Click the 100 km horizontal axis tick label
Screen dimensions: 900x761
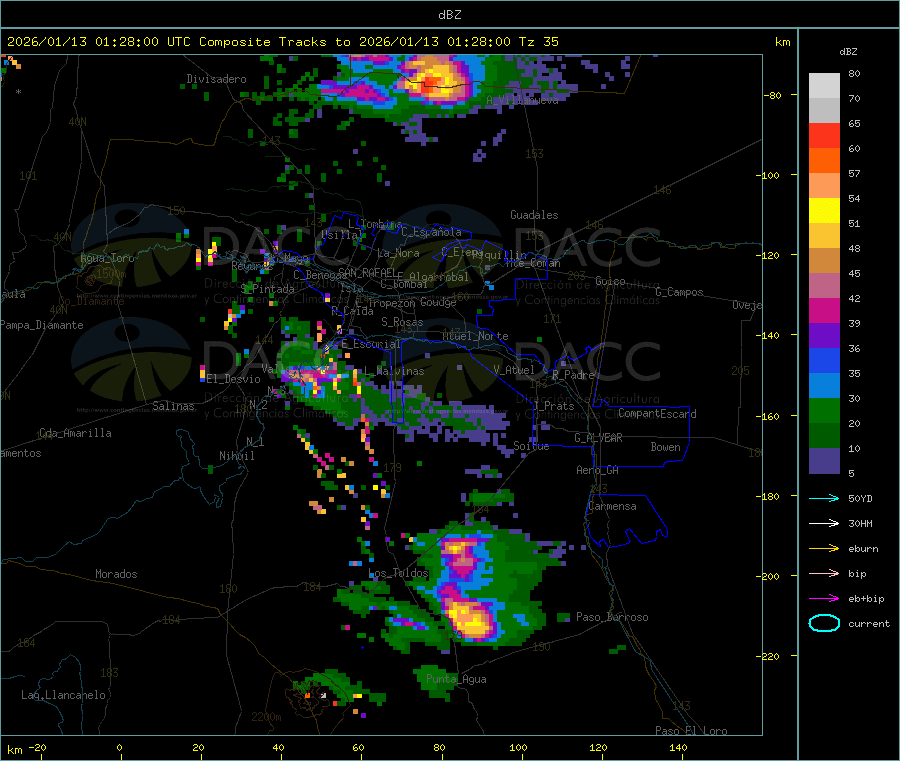[518, 747]
